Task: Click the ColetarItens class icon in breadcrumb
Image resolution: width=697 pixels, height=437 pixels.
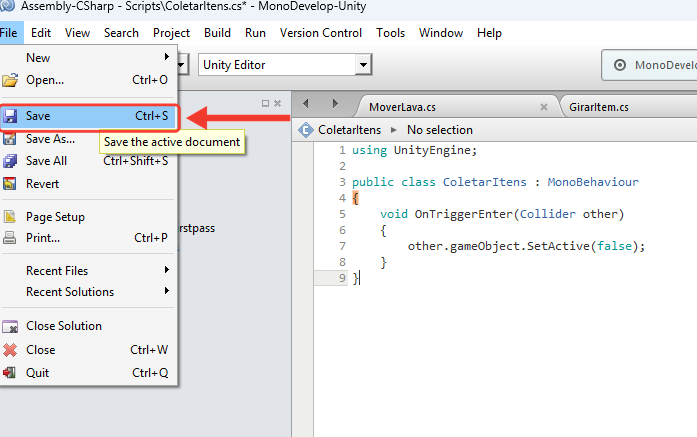Action: [x=306, y=130]
